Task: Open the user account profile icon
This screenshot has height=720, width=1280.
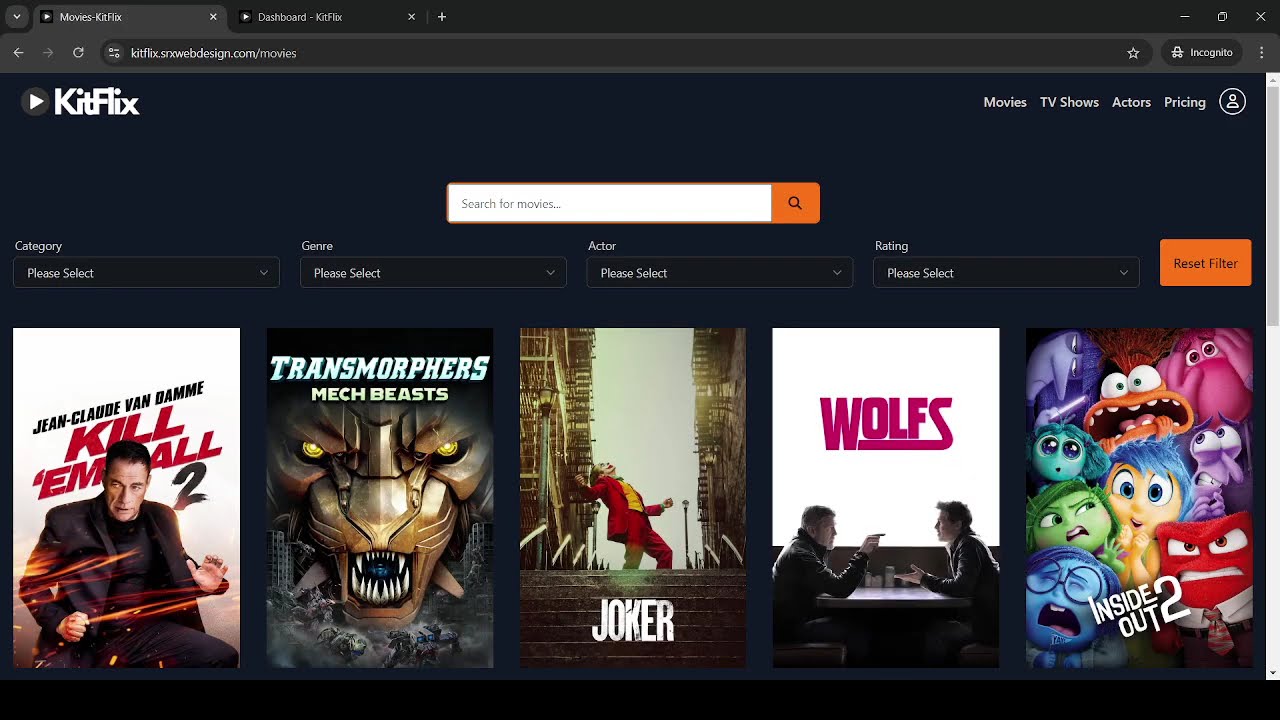Action: 1232,102
